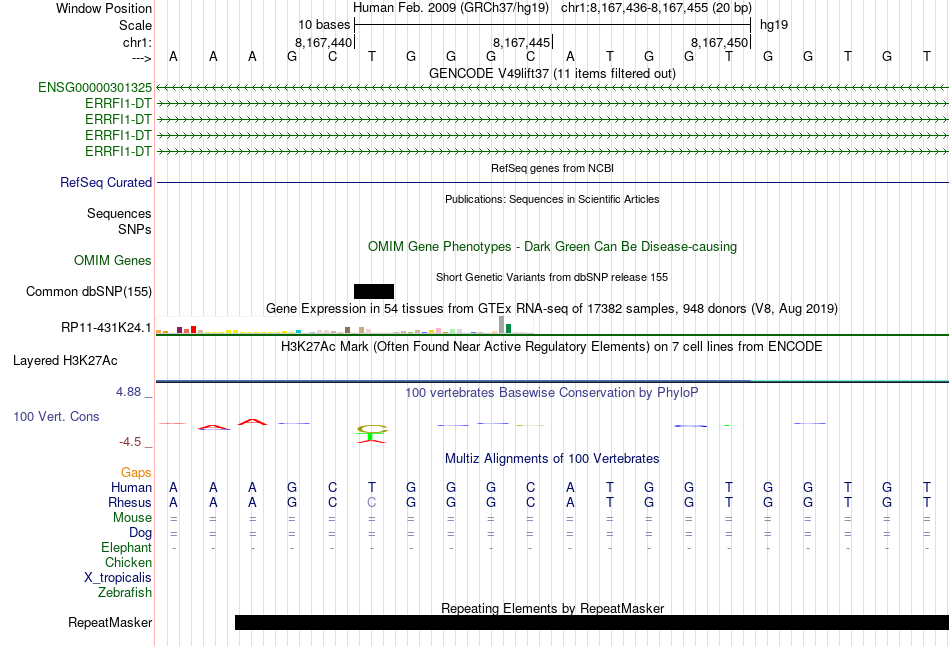Open the RefSeq Curated track label
Viewport: 950px width, 646px height.
106,182
